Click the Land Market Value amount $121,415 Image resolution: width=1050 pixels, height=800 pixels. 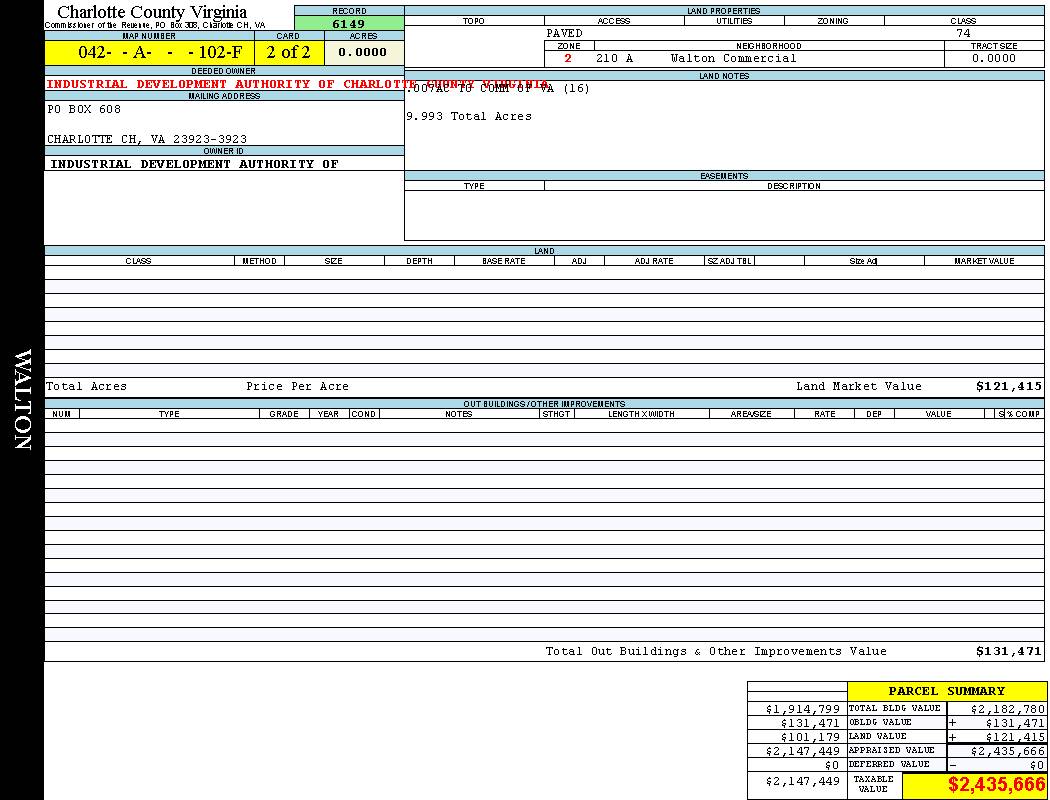tap(1008, 387)
